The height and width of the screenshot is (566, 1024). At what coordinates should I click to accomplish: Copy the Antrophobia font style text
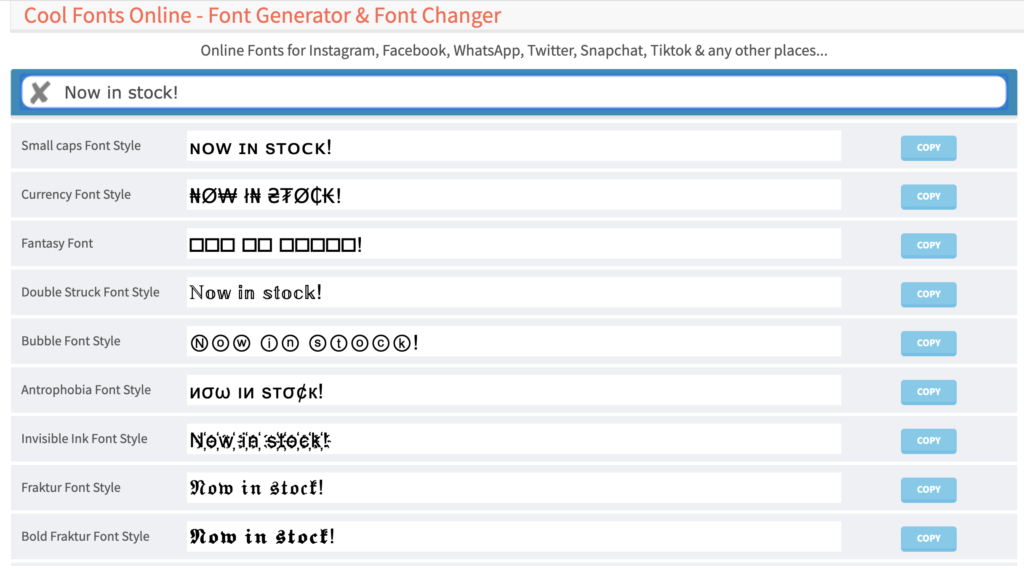[x=928, y=392]
